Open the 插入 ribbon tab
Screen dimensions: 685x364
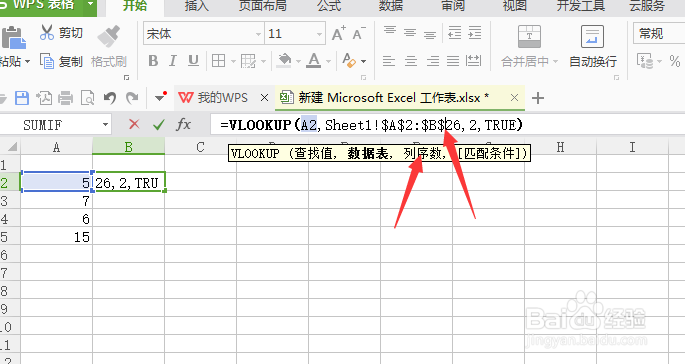pyautogui.click(x=197, y=6)
